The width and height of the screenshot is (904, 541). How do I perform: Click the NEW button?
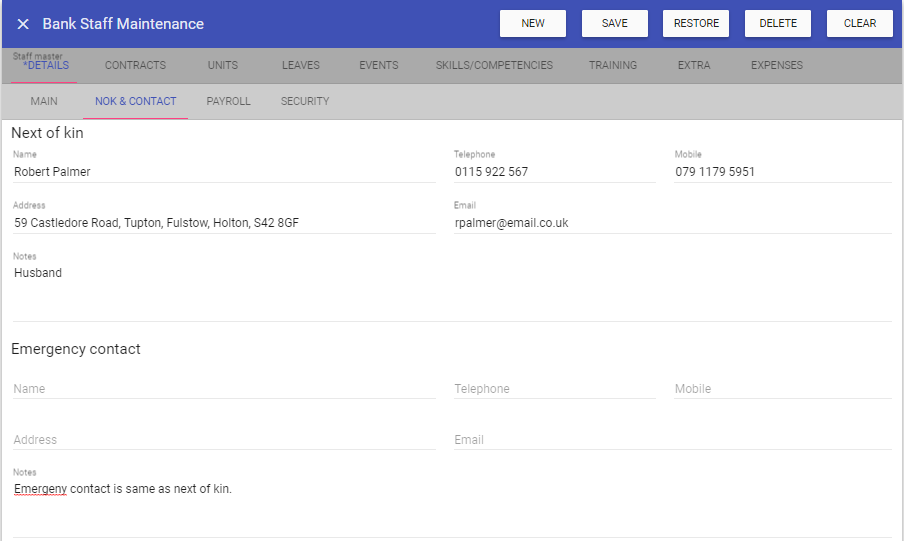[x=533, y=24]
